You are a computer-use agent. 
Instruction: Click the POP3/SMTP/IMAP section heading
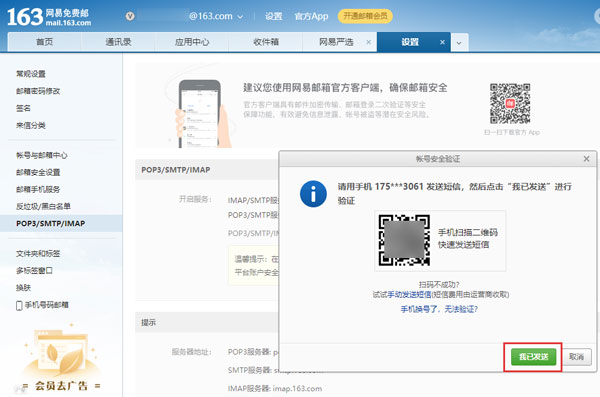coord(176,170)
